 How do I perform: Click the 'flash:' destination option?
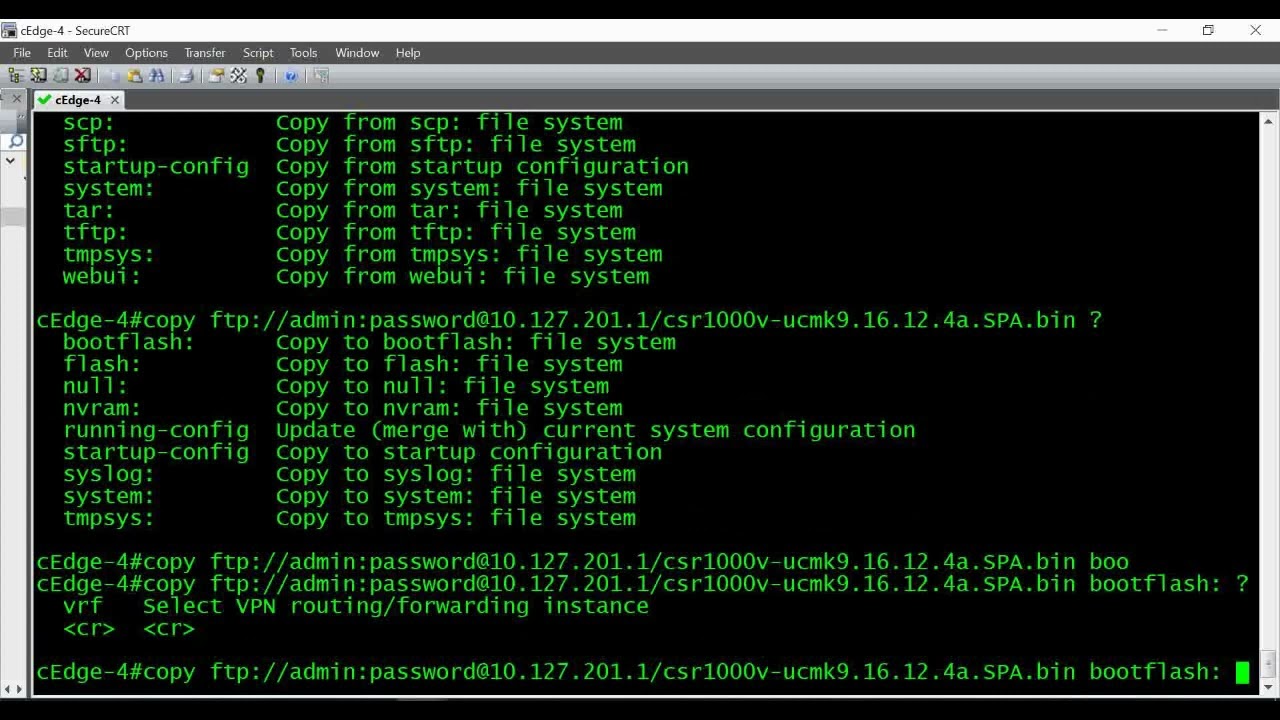[342, 365]
